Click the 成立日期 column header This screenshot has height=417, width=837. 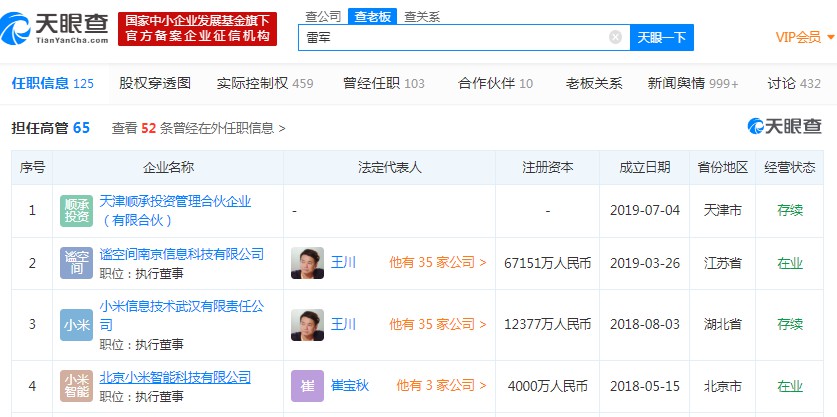(x=645, y=167)
